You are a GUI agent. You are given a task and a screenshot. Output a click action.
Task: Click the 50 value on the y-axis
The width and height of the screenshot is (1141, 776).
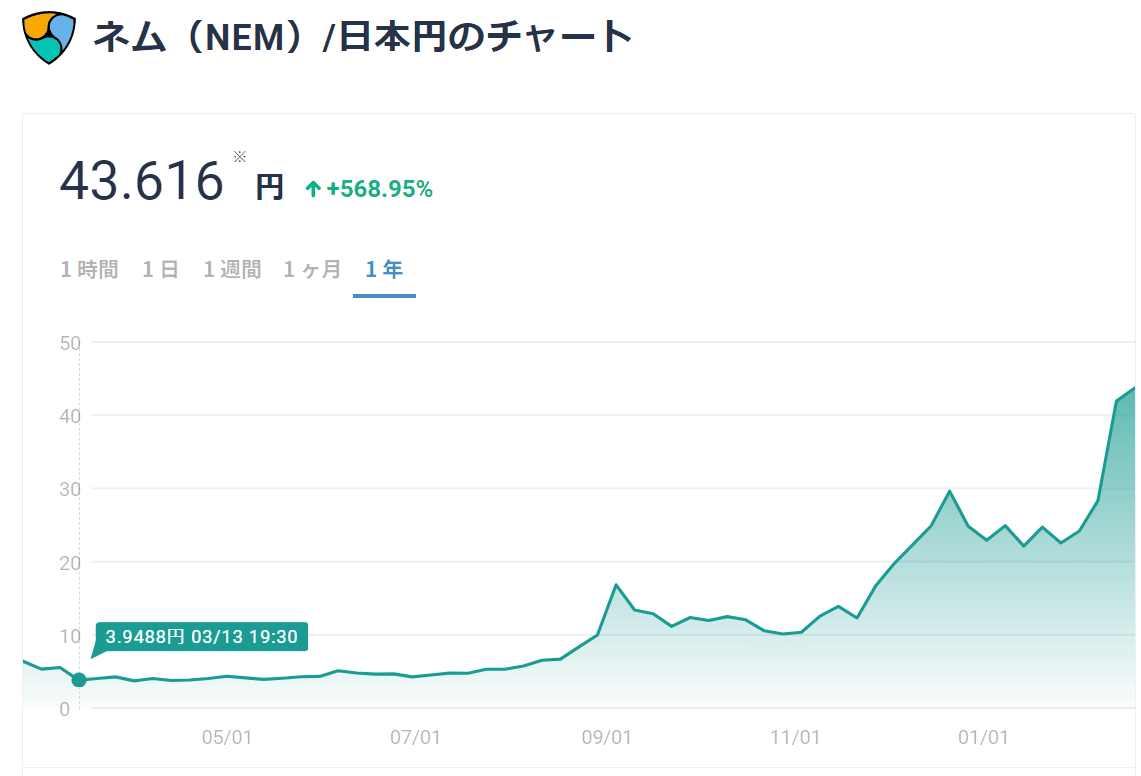[69, 342]
